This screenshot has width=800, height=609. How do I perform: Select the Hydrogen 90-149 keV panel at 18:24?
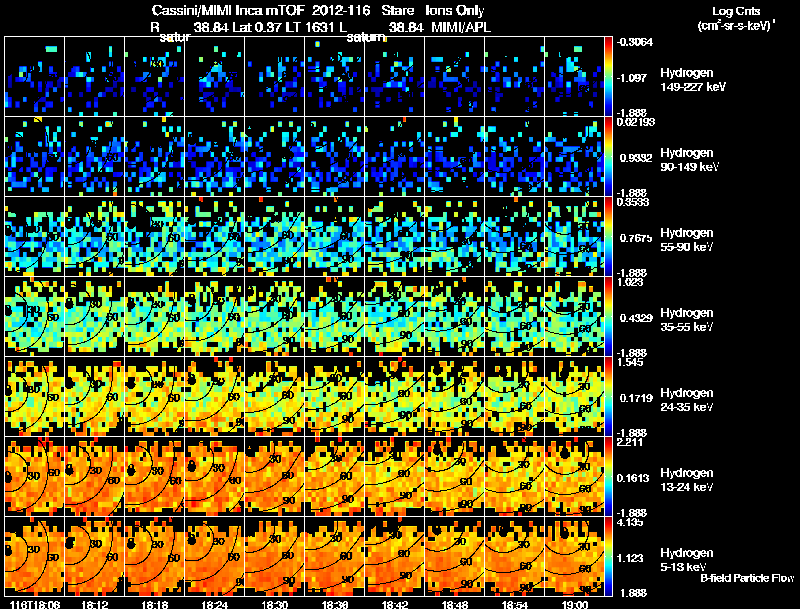coord(214,157)
